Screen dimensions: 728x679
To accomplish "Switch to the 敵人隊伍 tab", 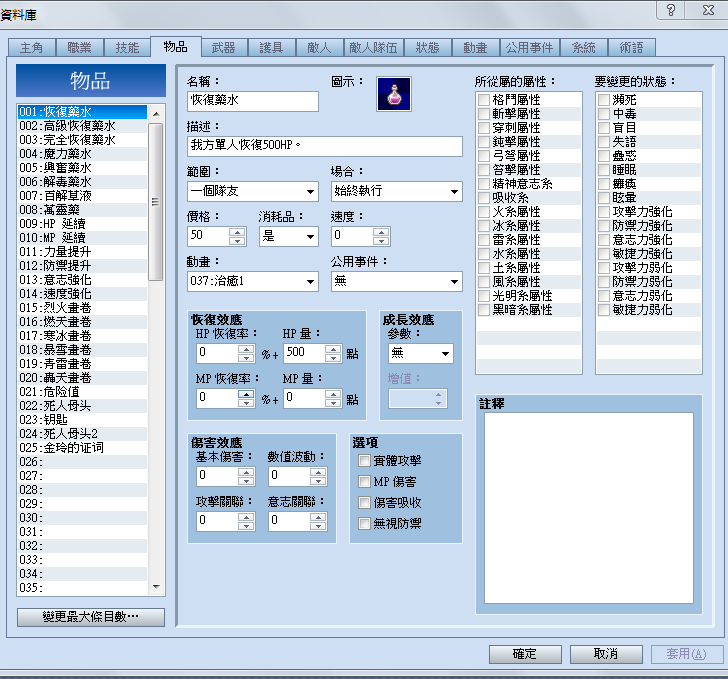I will tap(373, 48).
